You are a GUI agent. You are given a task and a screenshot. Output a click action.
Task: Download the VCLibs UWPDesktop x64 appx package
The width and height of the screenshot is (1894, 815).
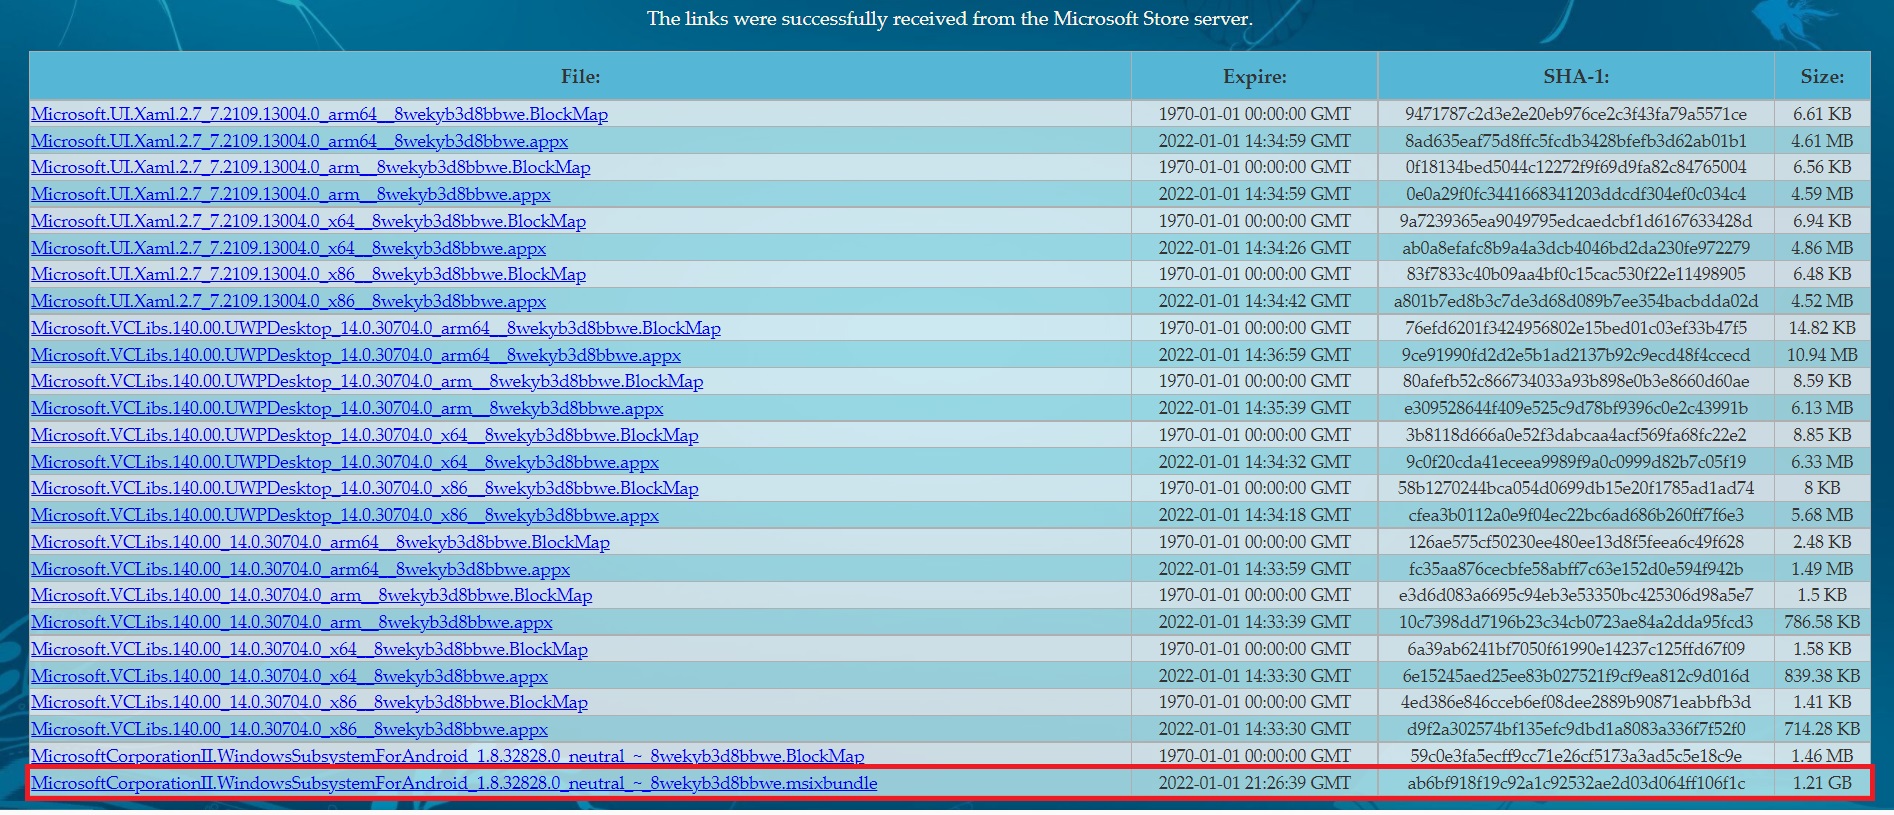point(344,462)
